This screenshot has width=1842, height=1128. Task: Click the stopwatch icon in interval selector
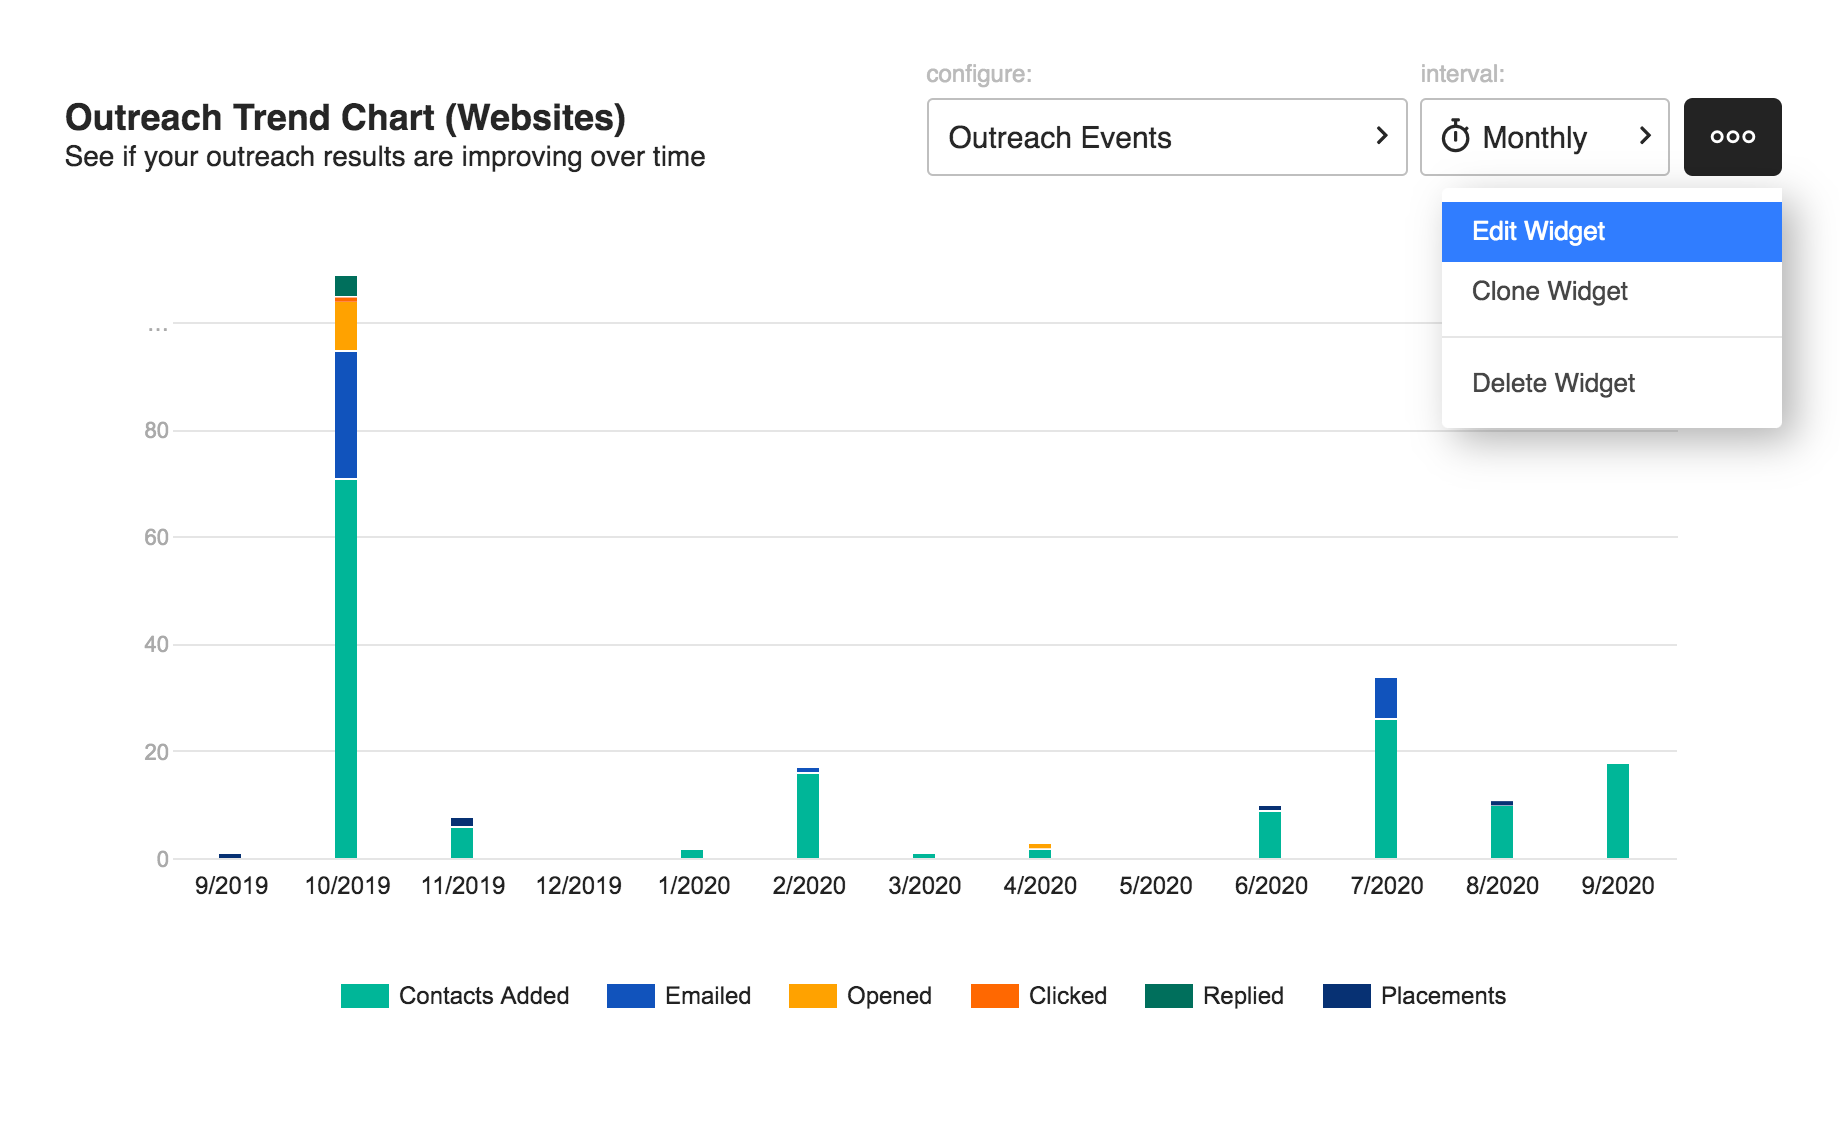(x=1455, y=137)
